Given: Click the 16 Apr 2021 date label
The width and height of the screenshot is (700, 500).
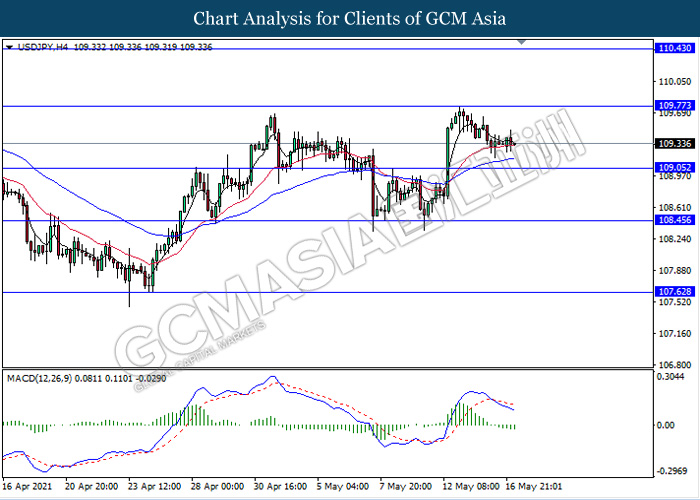Looking at the screenshot, I should coord(27,486).
